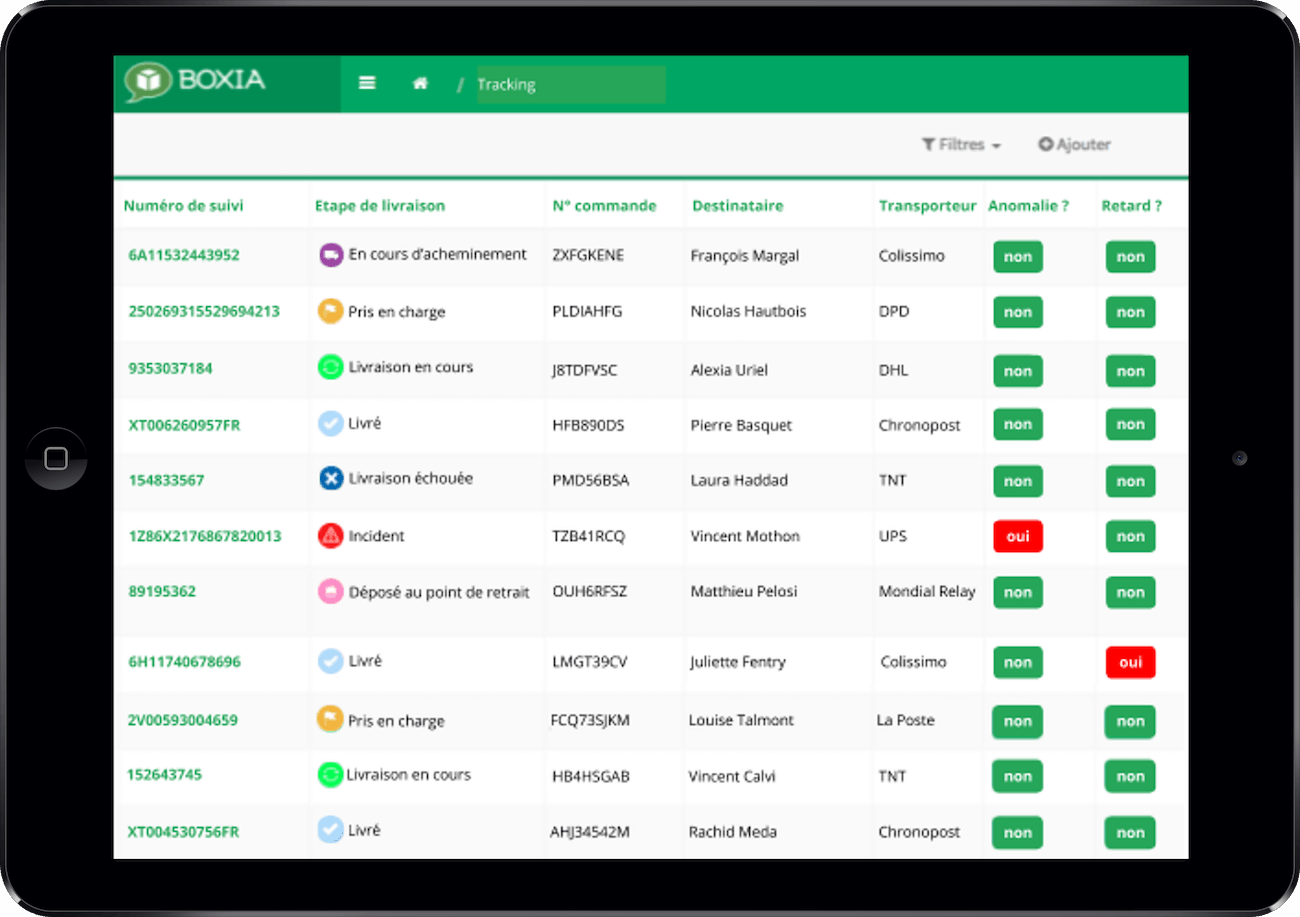Viewport: 1300px width, 917px height.
Task: Open the hamburger menu icon
Action: [x=367, y=84]
